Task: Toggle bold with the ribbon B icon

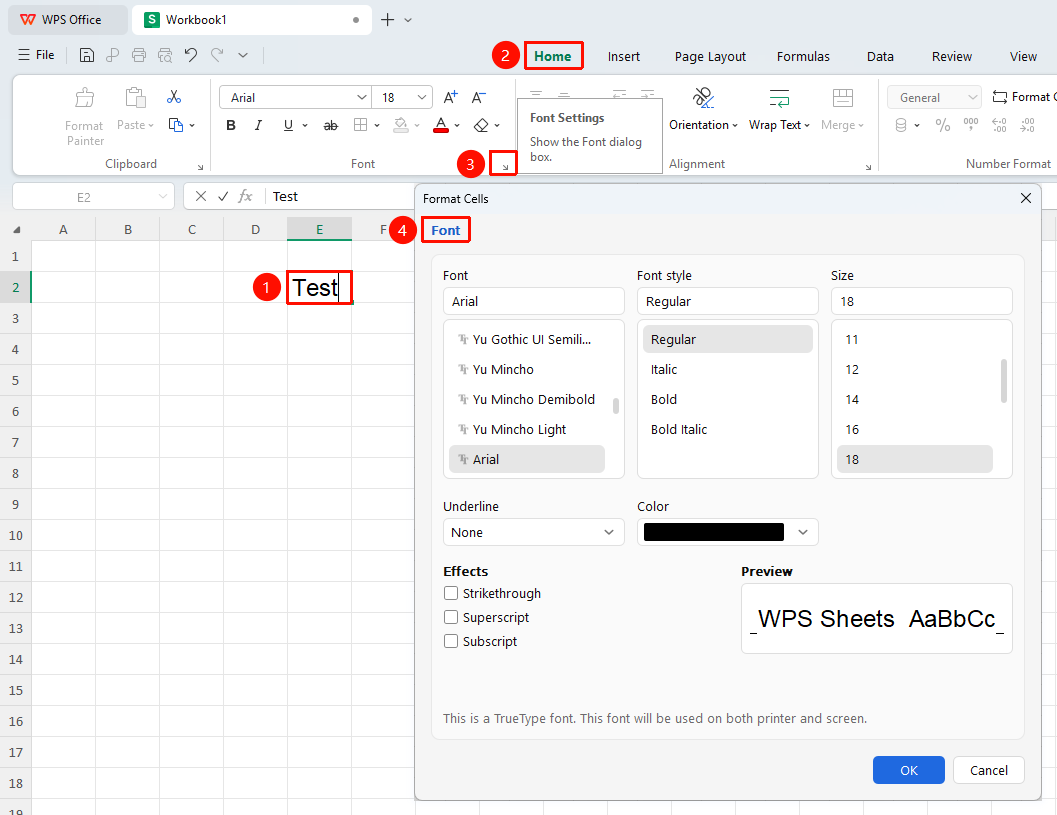Action: pyautogui.click(x=231, y=125)
